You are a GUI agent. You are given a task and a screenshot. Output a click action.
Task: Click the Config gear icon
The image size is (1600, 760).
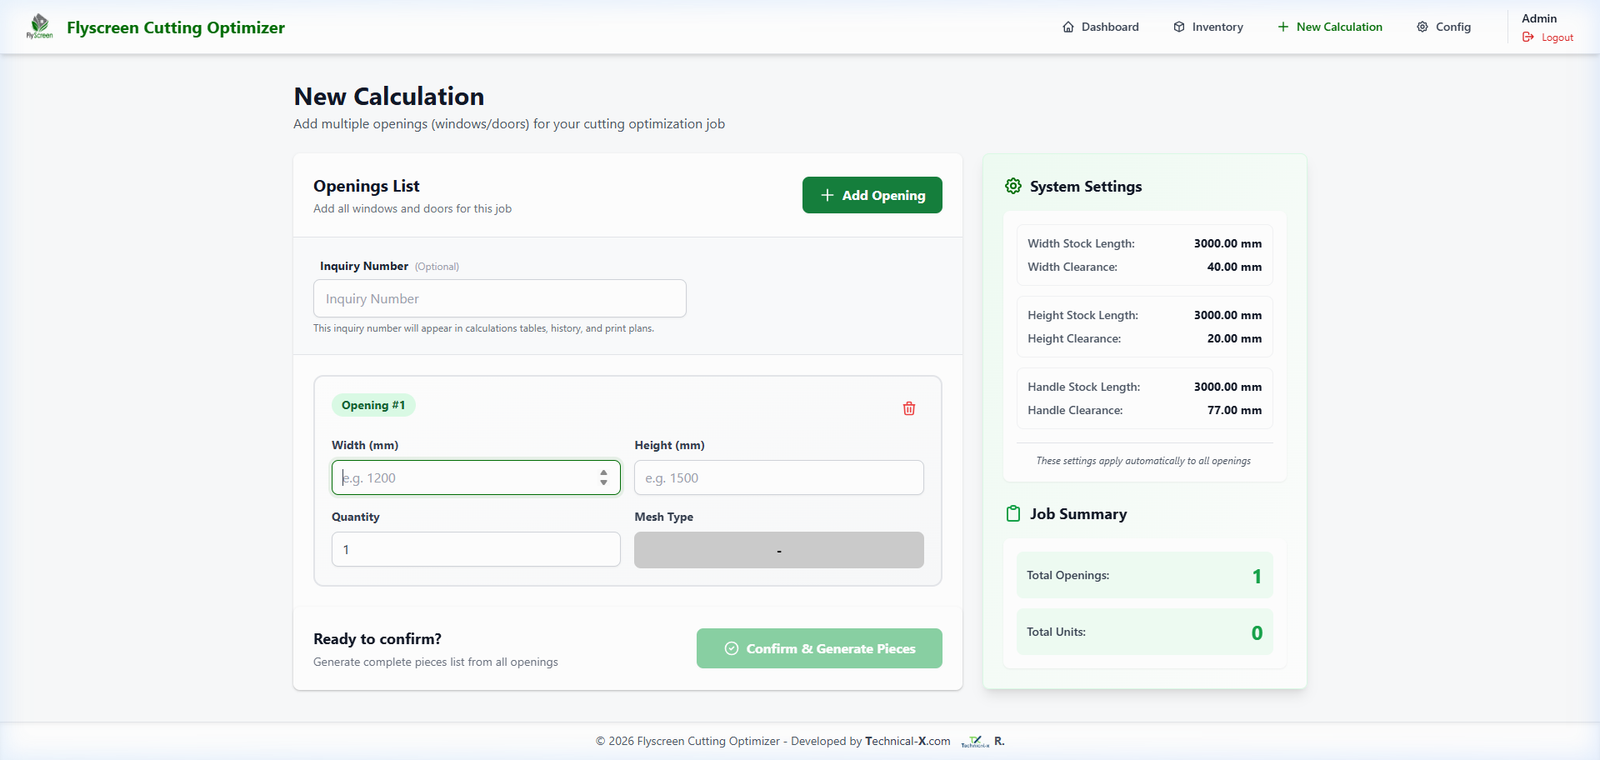(x=1422, y=27)
